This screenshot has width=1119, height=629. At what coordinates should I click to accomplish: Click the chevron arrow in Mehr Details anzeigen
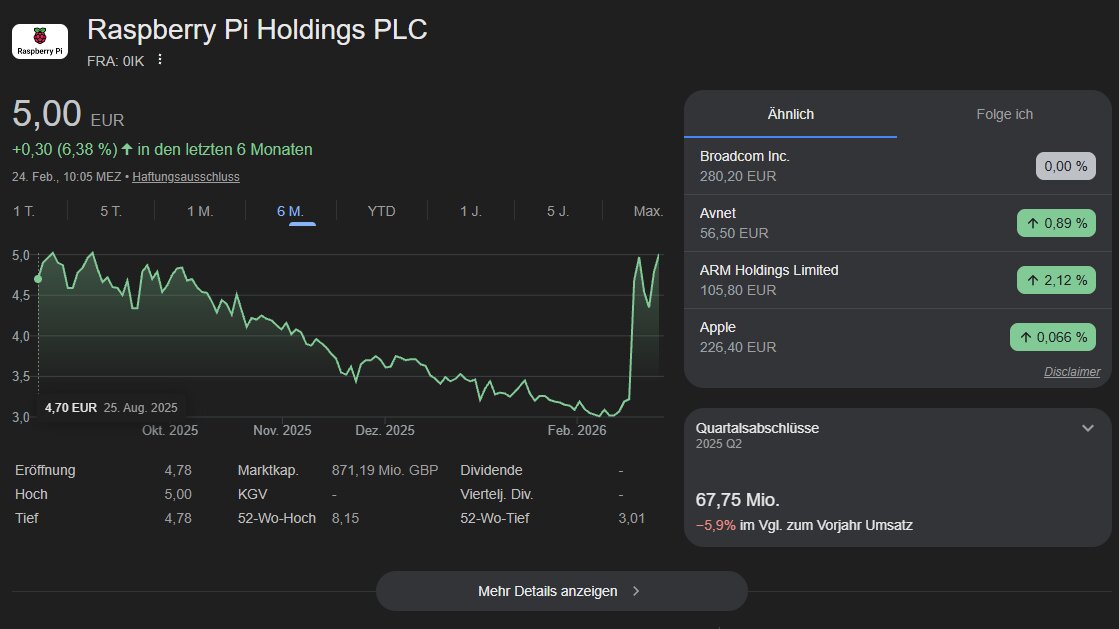click(x=636, y=591)
